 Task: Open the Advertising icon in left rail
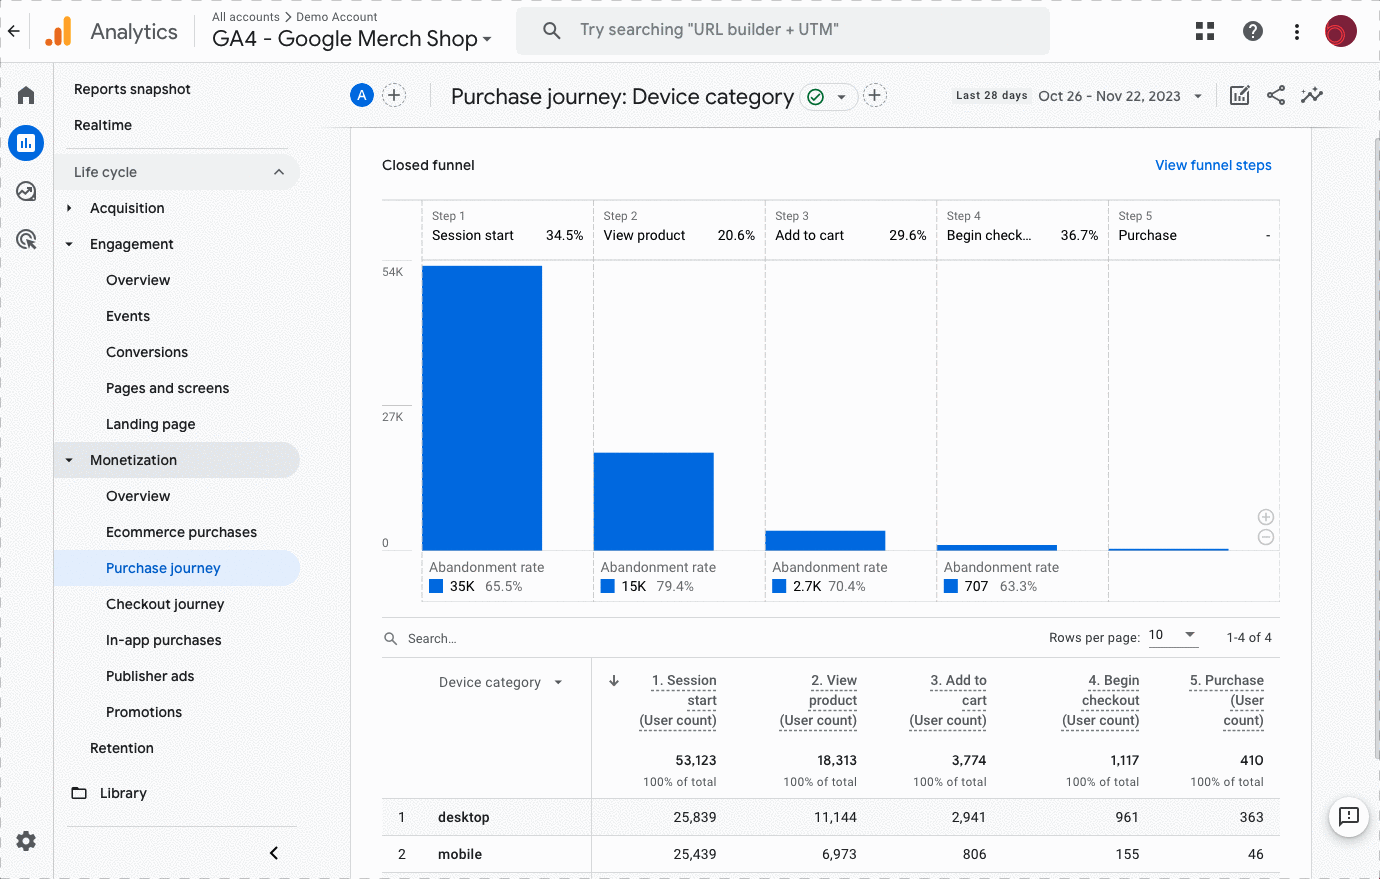26,239
